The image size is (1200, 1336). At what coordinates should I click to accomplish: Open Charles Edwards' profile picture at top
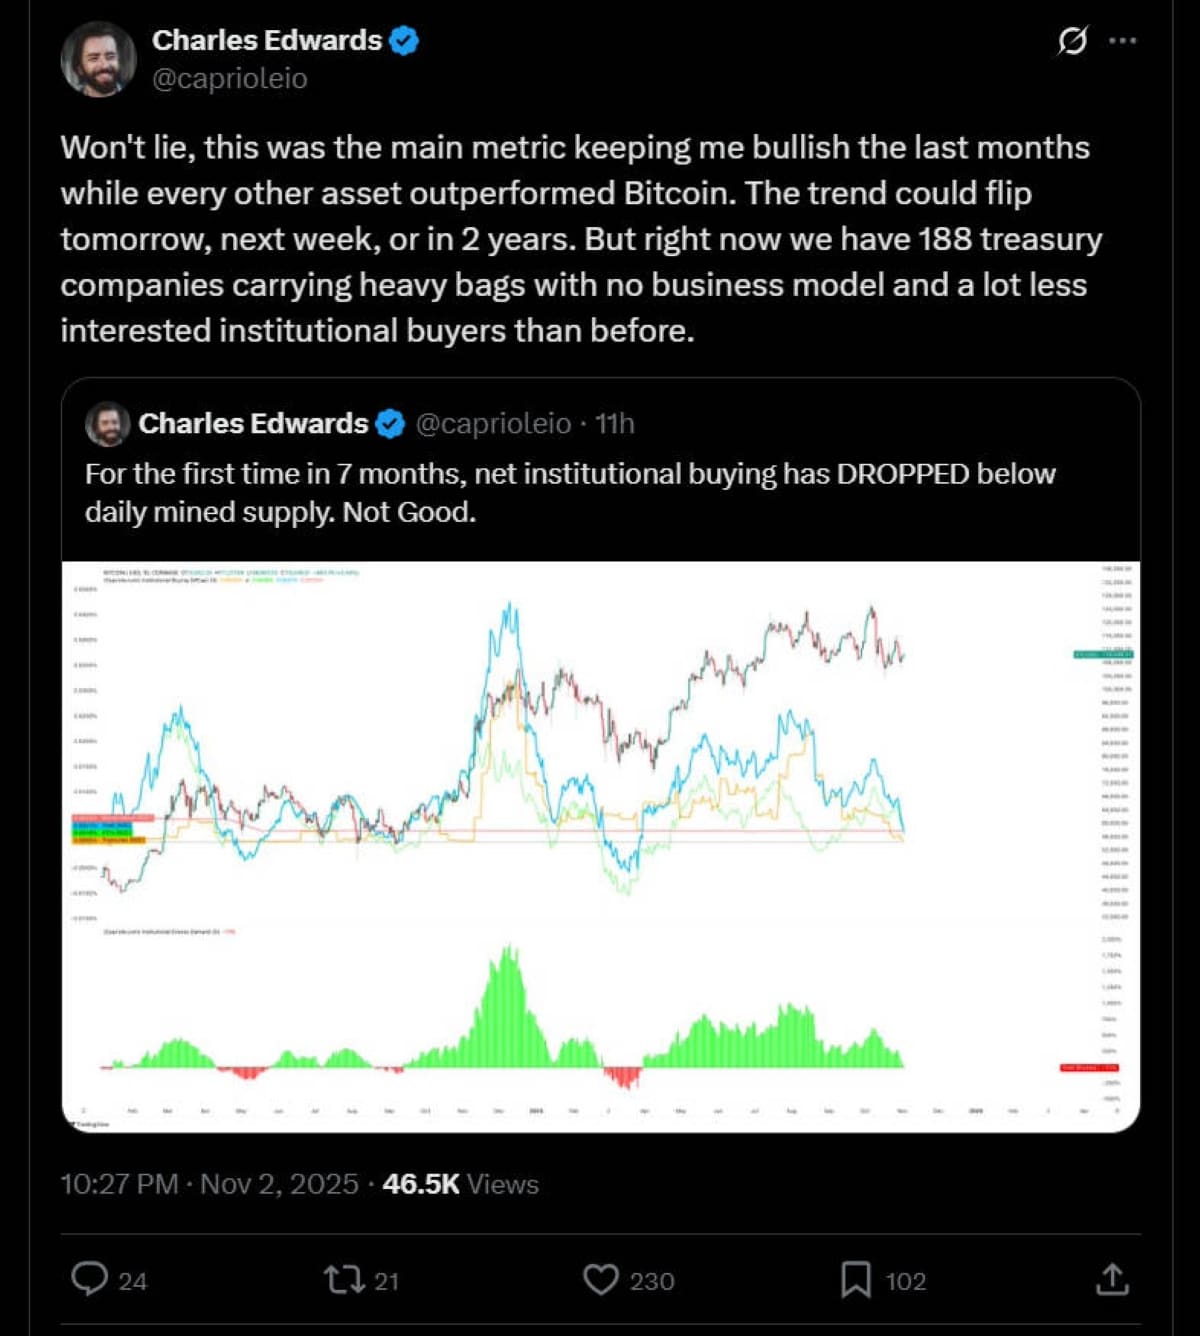98,60
